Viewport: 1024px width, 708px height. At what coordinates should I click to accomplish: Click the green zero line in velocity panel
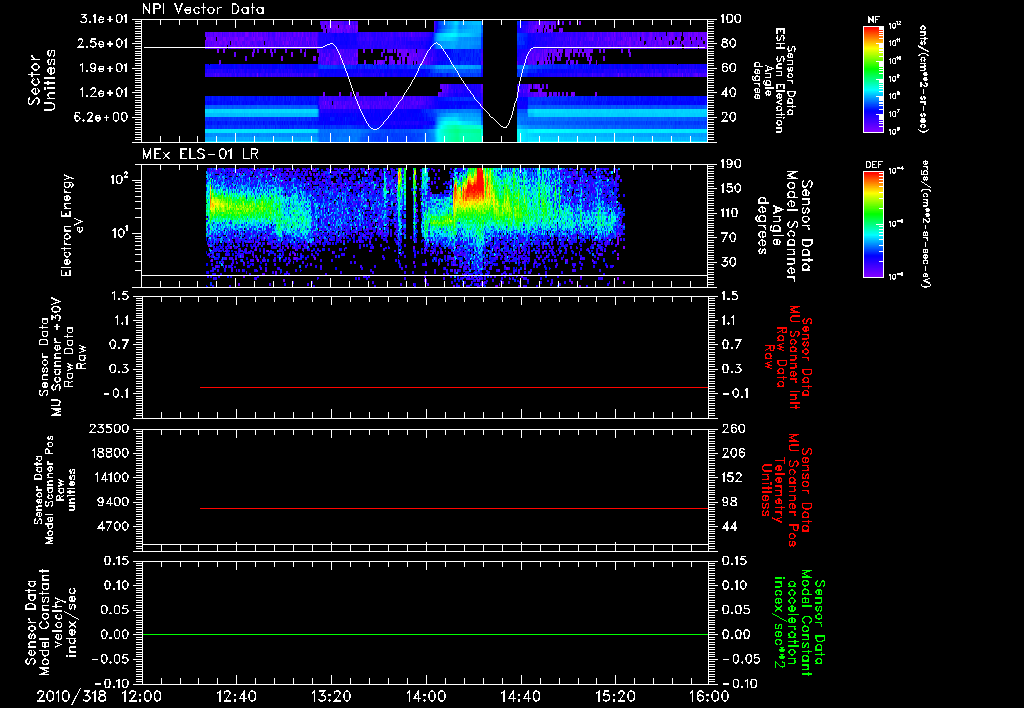coord(425,634)
